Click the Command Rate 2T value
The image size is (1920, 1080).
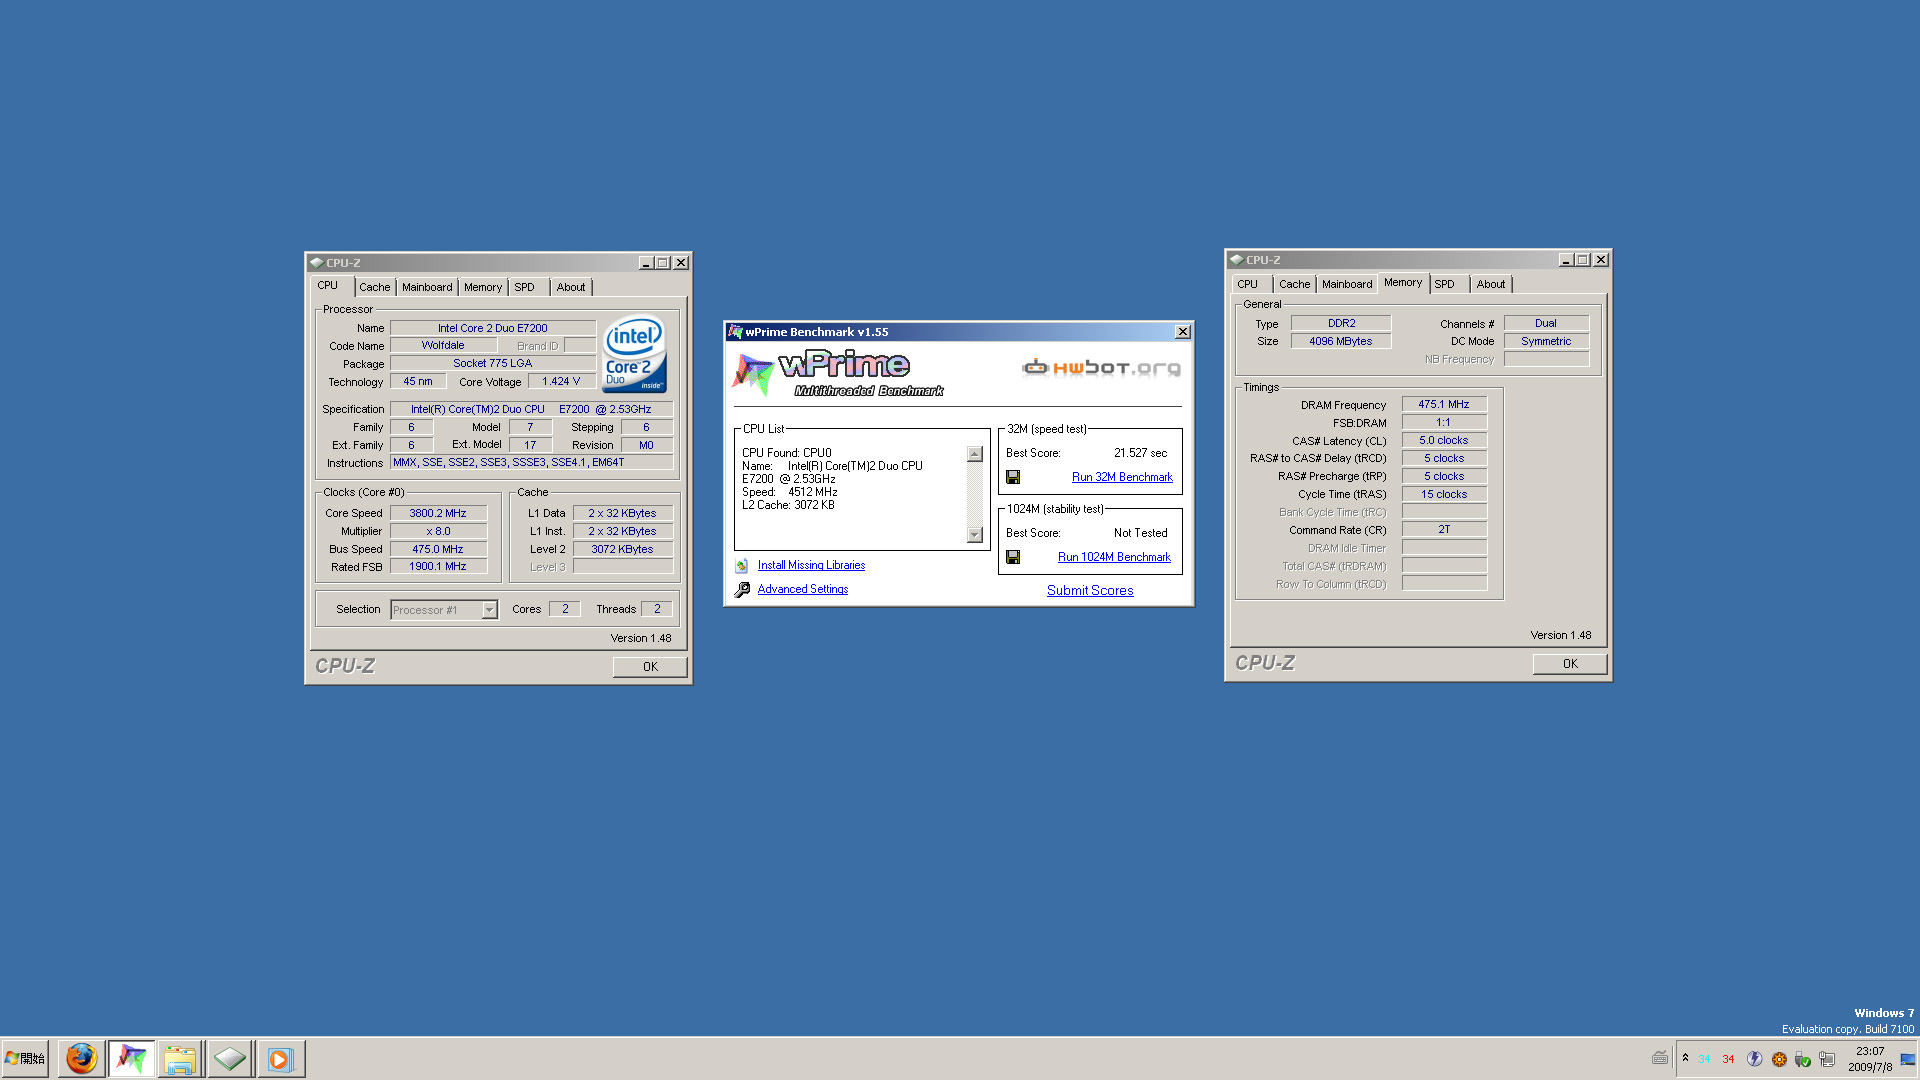1444,530
